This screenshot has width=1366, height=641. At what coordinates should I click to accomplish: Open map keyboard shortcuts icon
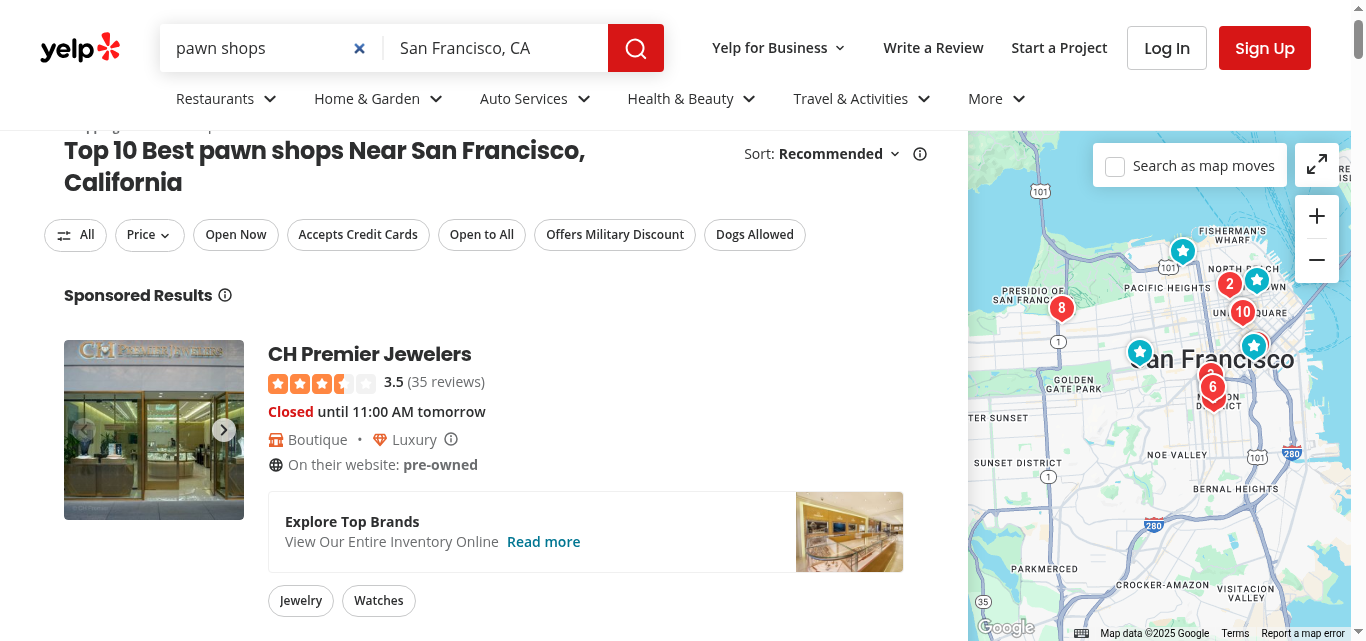[1081, 633]
